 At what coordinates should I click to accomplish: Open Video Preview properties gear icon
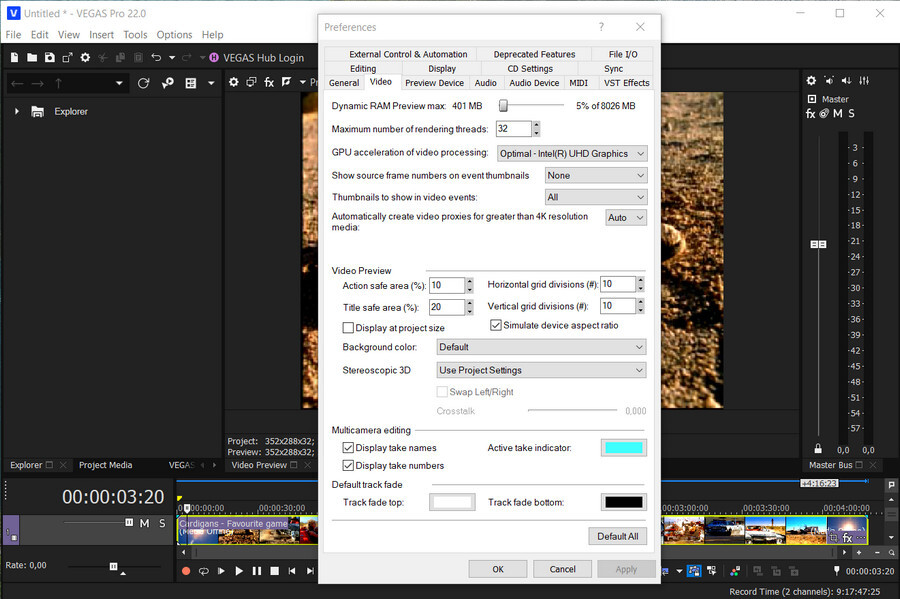pyautogui.click(x=234, y=82)
